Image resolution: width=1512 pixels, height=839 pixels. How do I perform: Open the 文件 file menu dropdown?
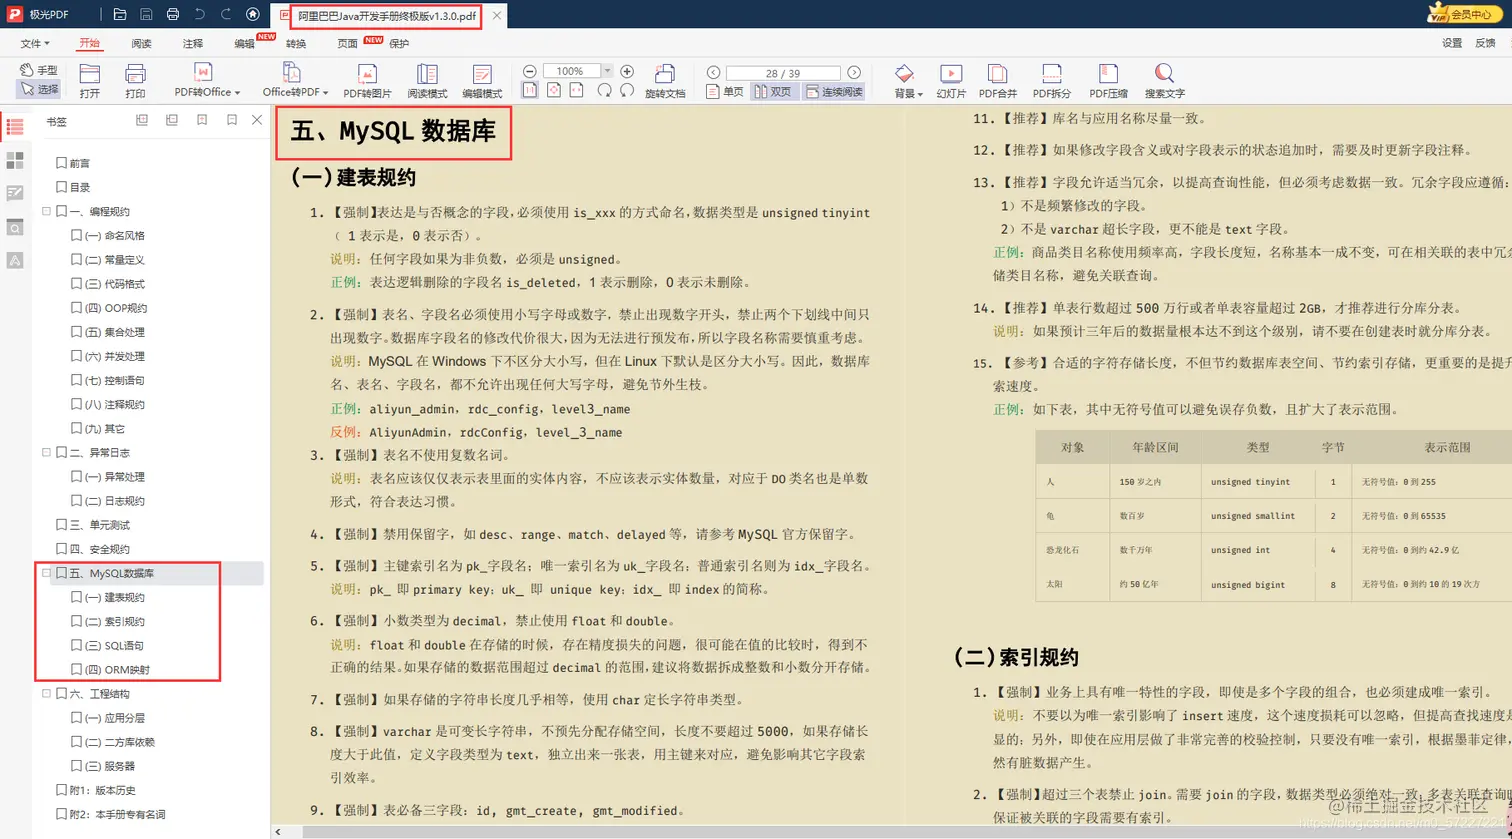35,43
